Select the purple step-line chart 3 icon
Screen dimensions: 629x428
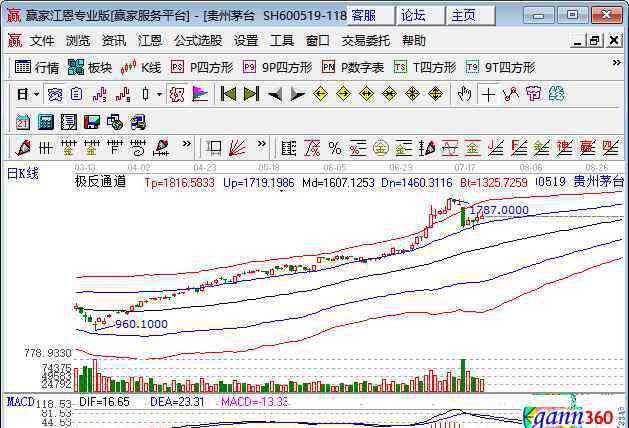point(99,95)
